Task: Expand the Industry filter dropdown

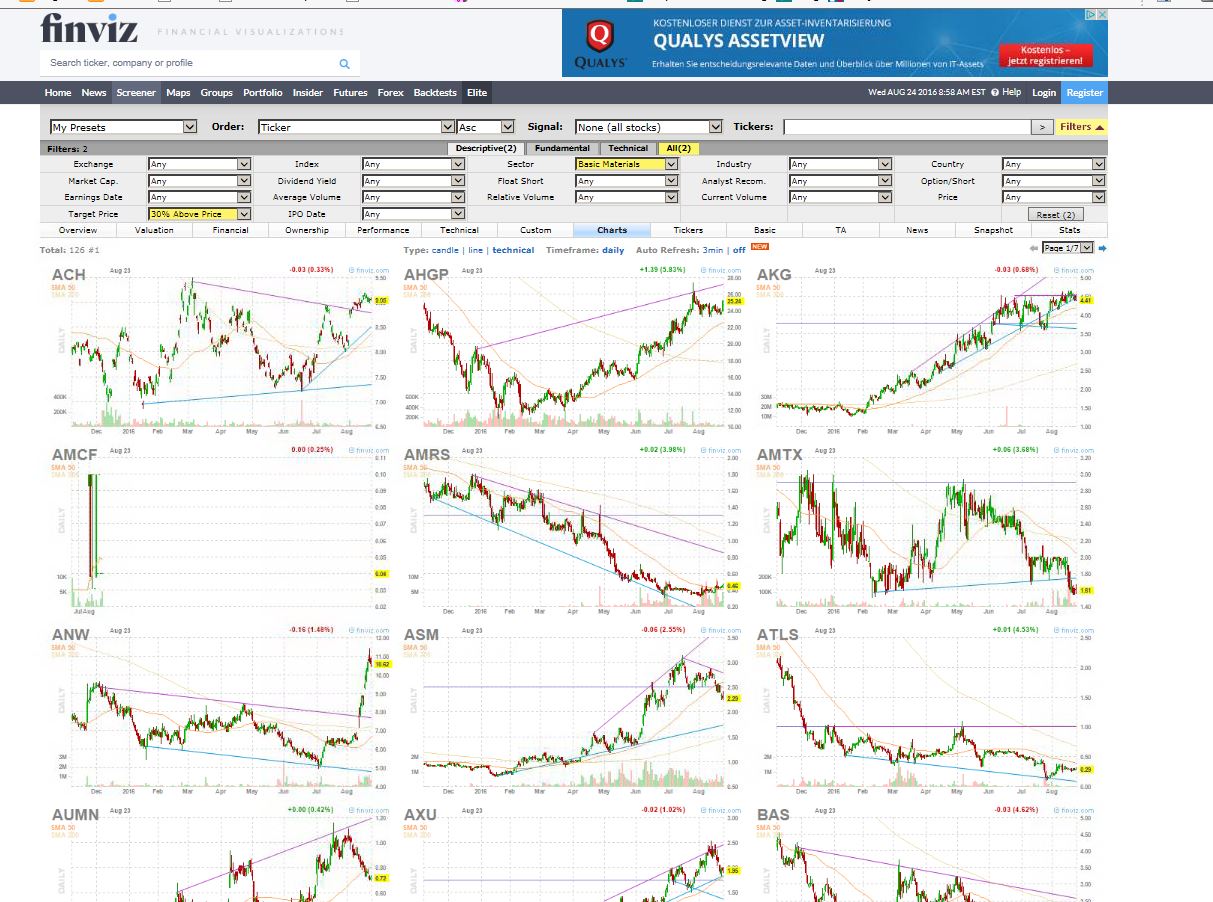Action: 840,164
